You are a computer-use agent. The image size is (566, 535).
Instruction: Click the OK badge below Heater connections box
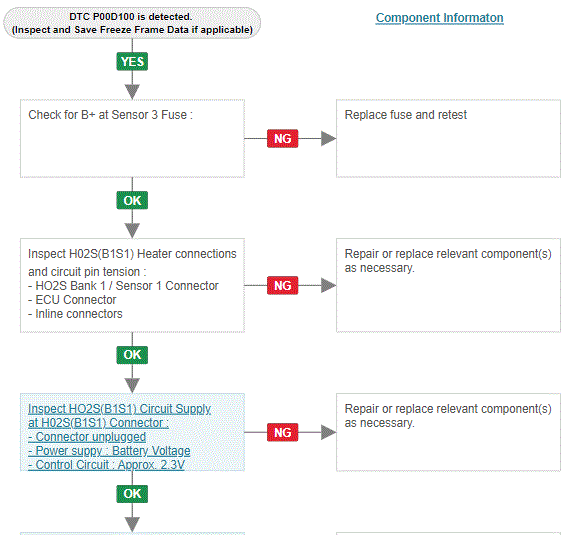pos(132,355)
